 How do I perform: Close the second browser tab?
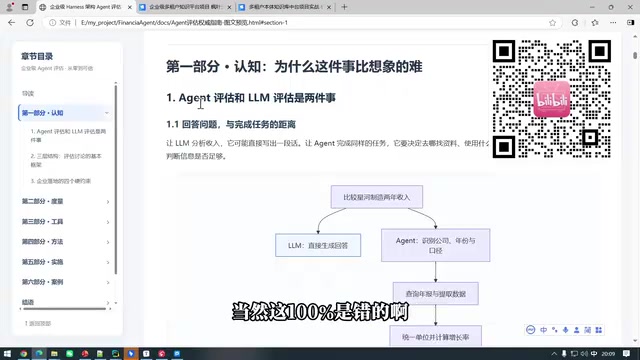(x=229, y=7)
